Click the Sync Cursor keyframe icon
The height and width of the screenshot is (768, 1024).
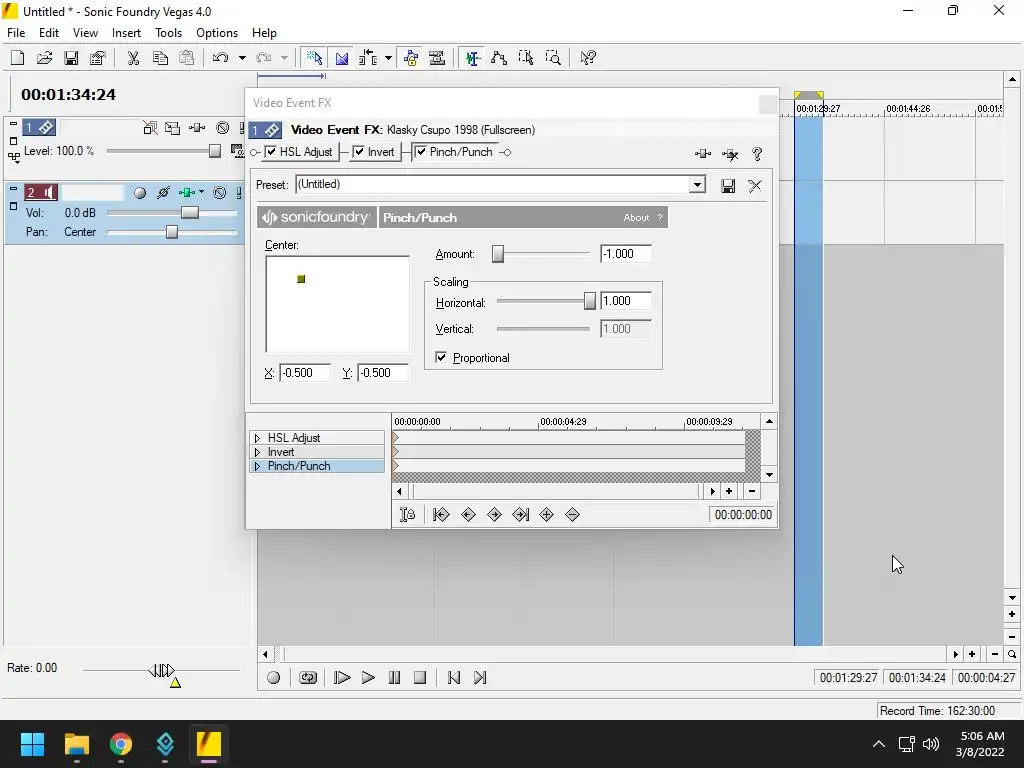(x=407, y=515)
